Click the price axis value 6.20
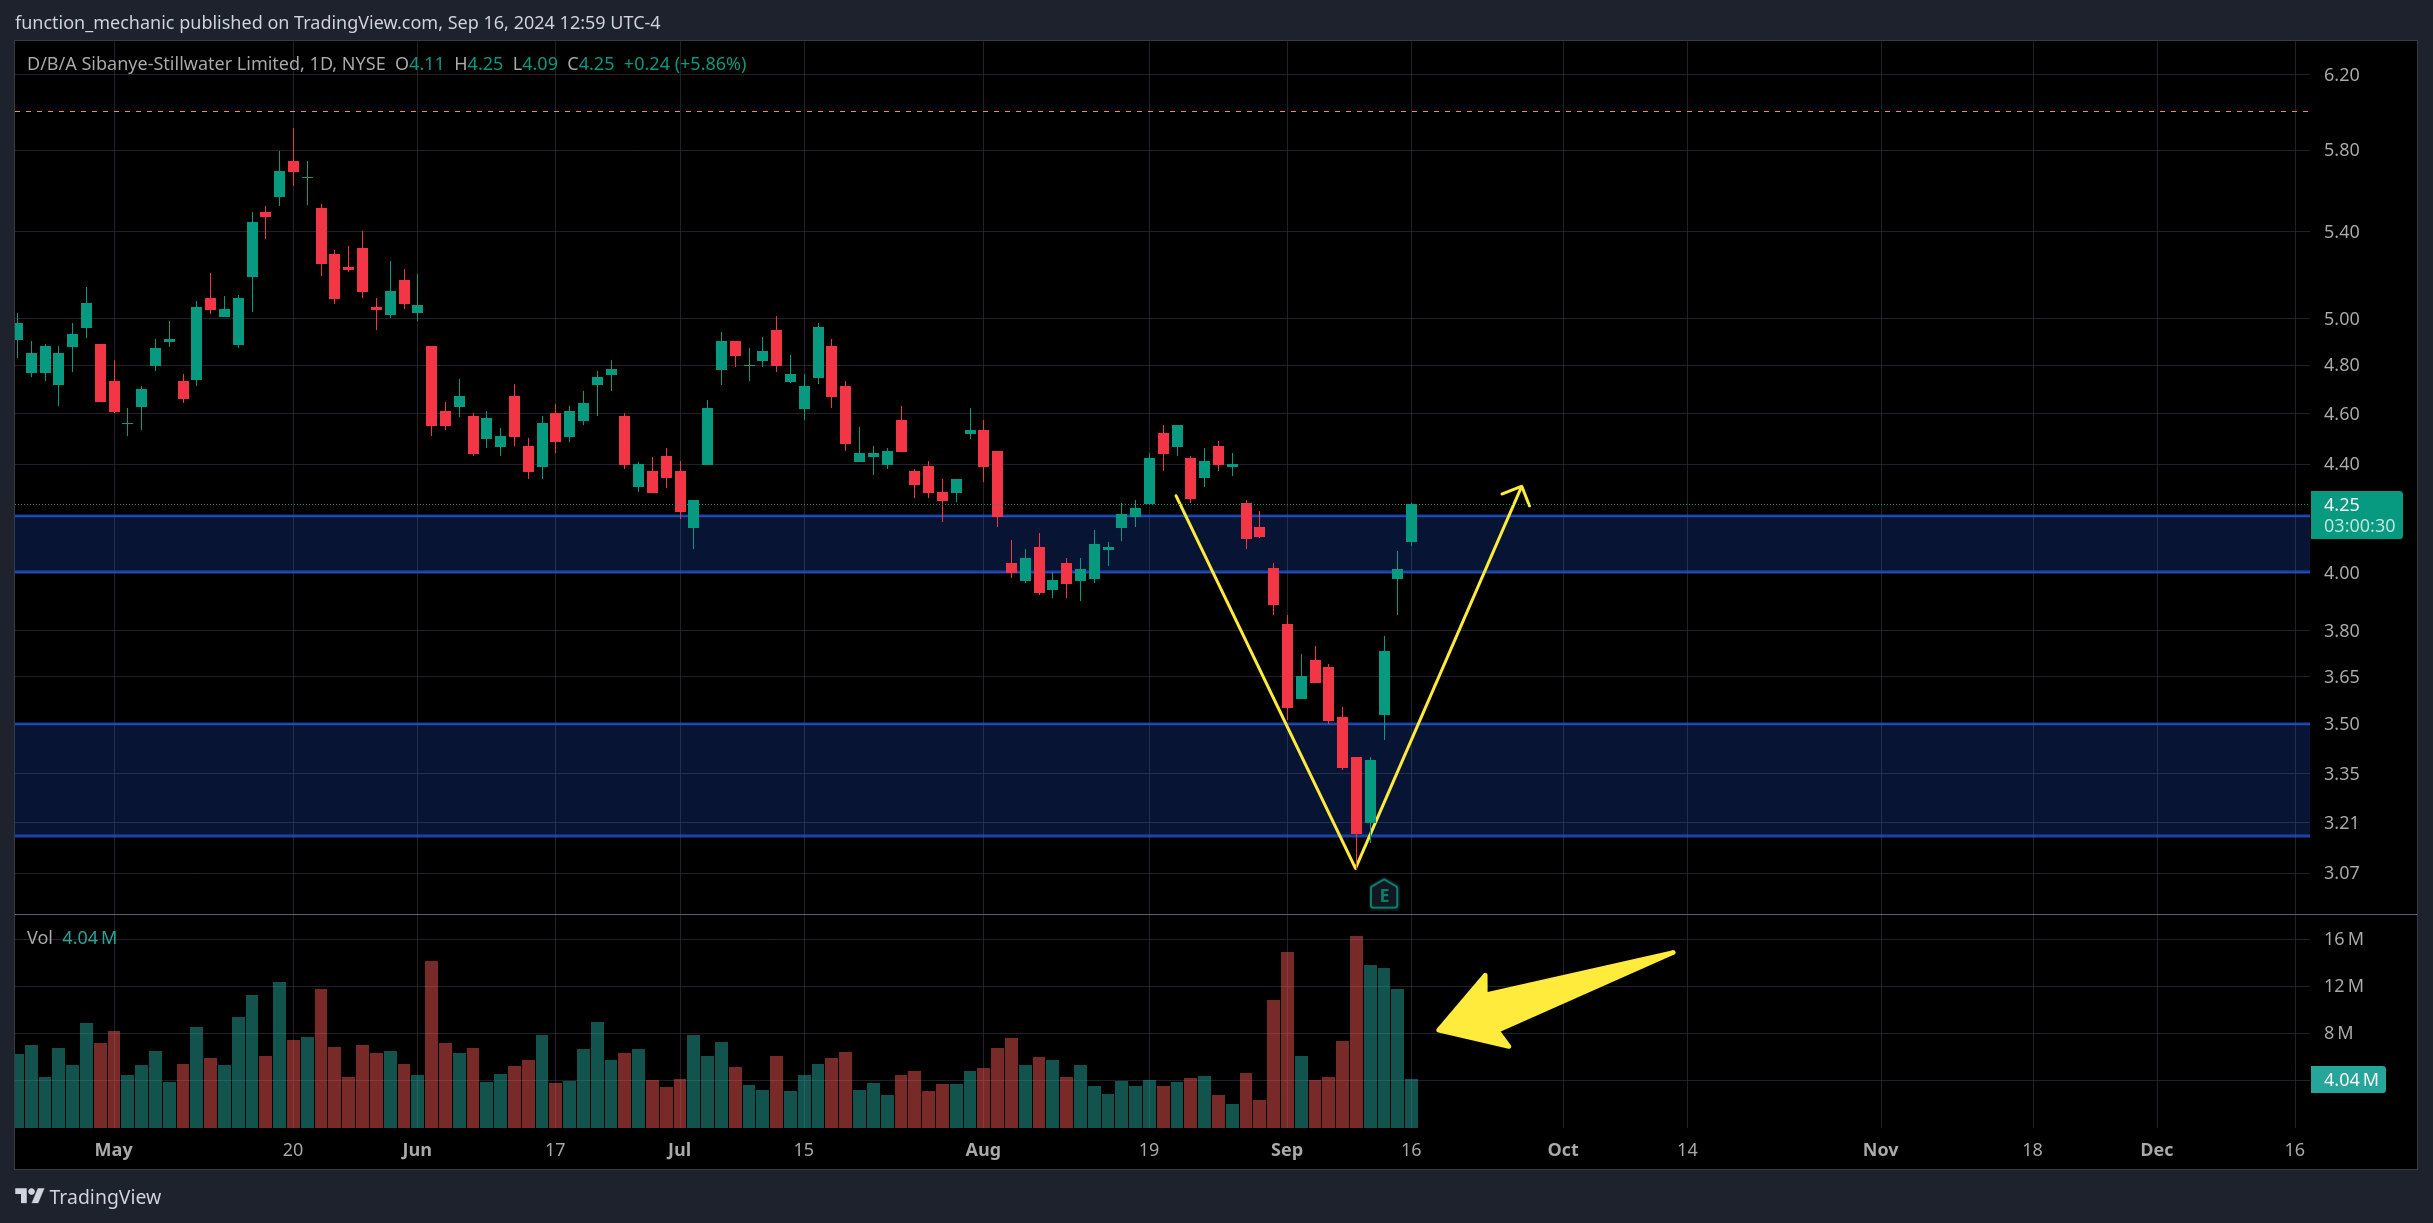 pos(2341,75)
